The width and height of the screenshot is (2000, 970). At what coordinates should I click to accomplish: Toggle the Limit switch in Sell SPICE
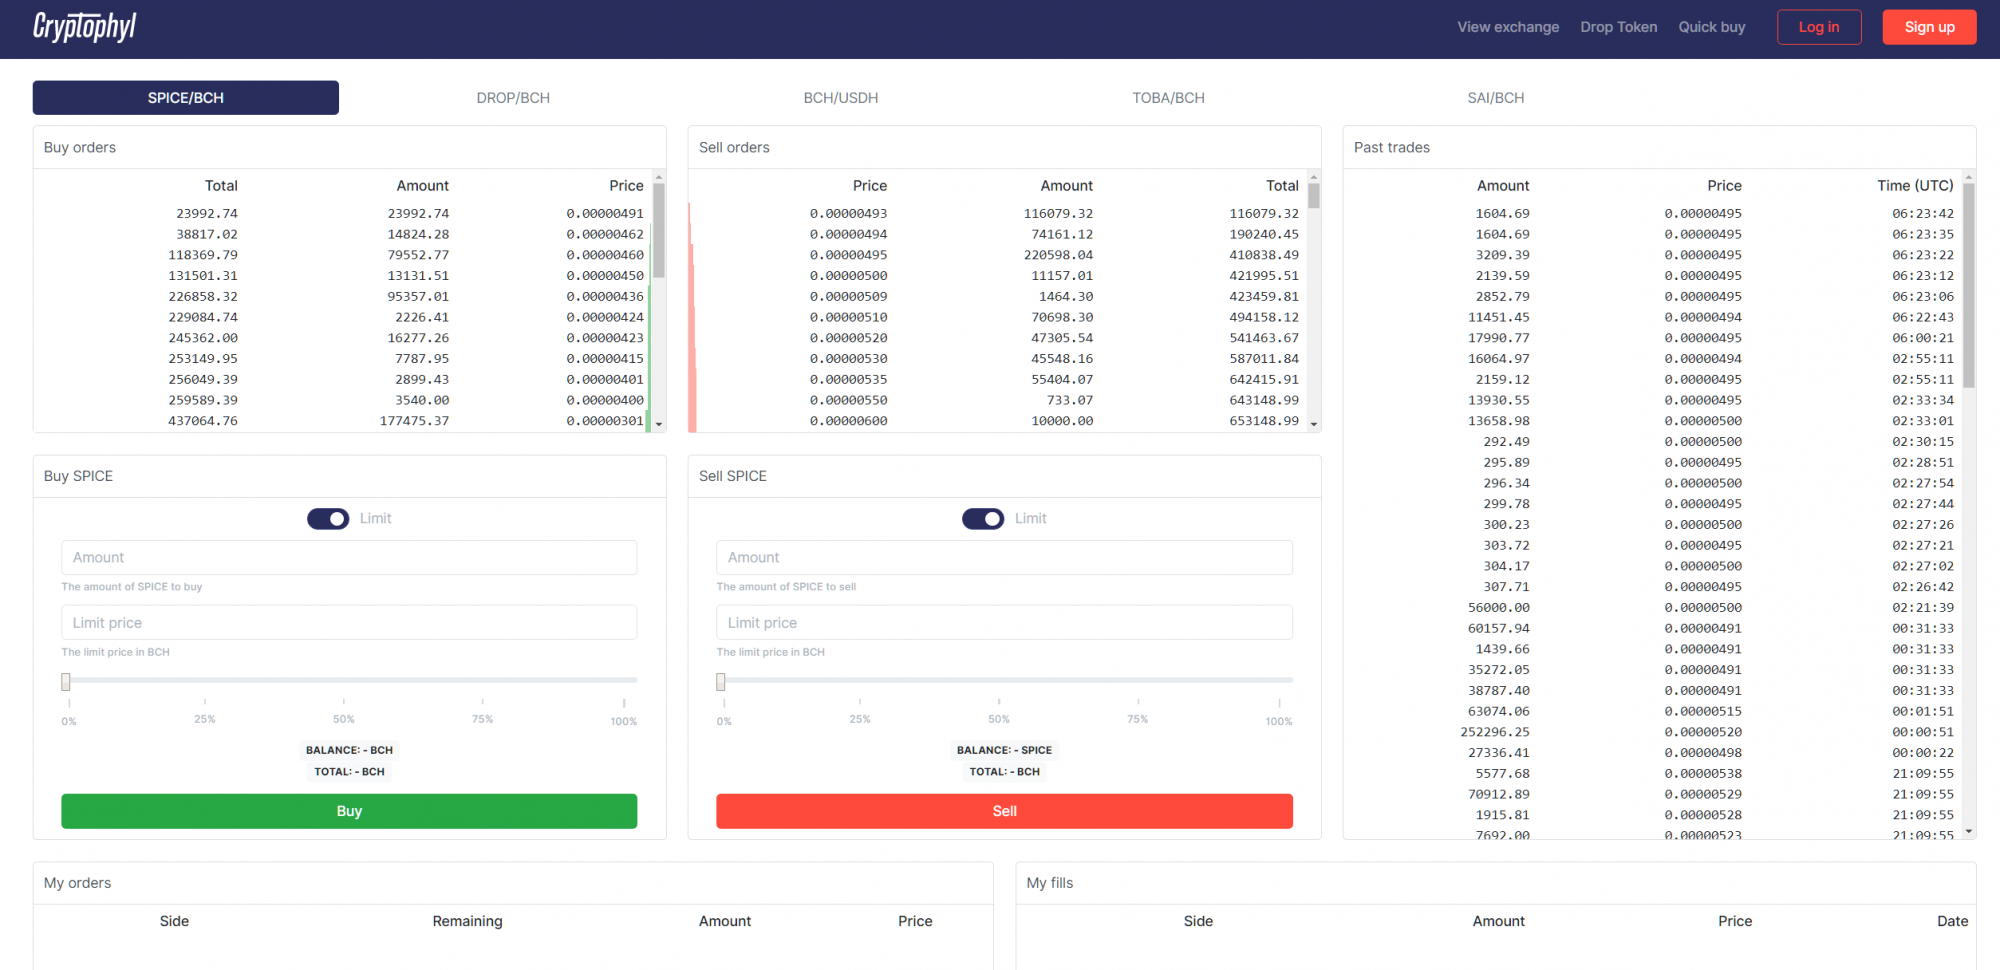point(983,518)
